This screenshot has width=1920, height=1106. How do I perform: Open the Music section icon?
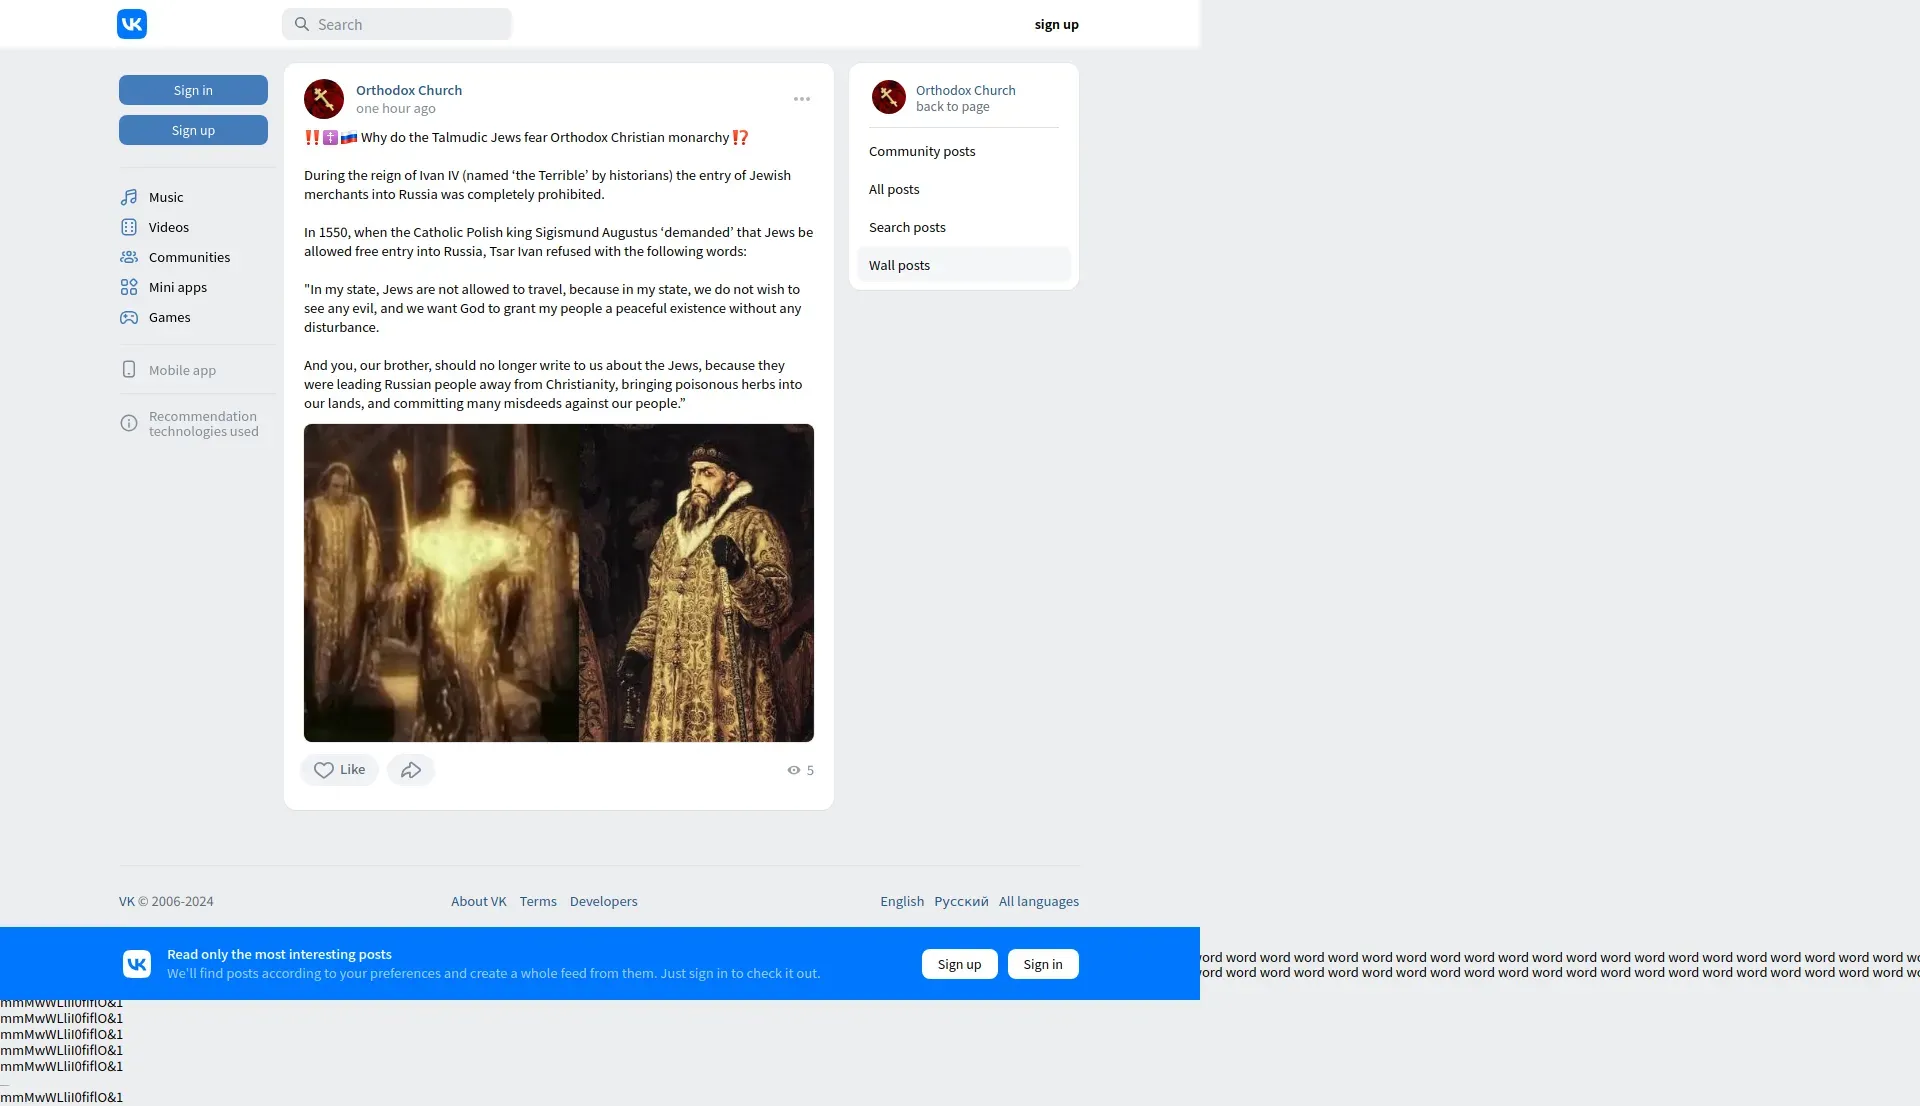pyautogui.click(x=129, y=197)
